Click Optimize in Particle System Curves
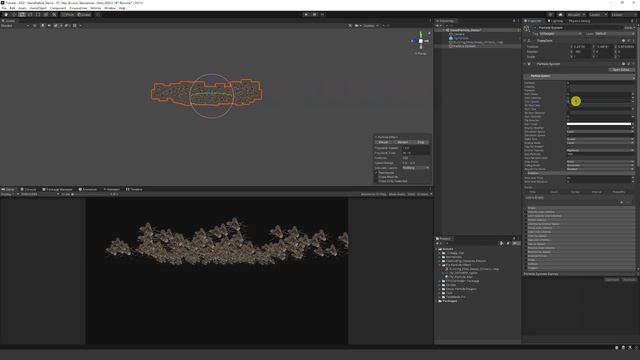The width and height of the screenshot is (640, 360). tap(611, 280)
